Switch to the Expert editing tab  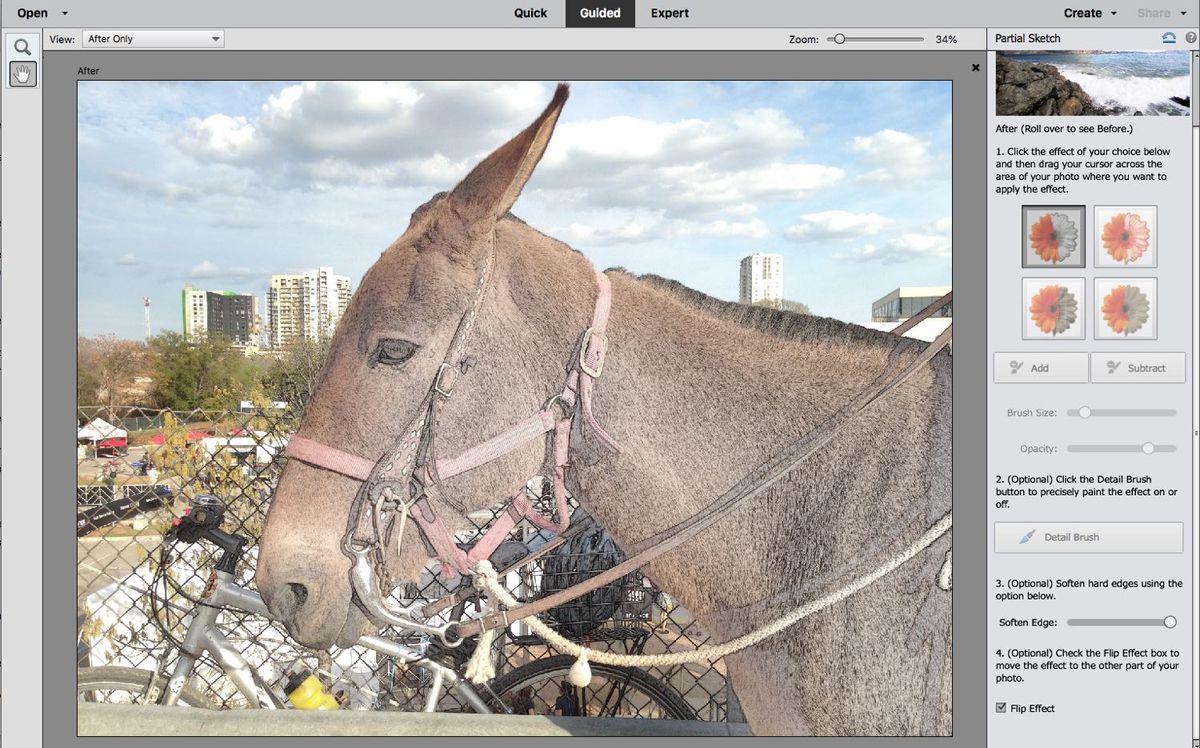pyautogui.click(x=669, y=13)
